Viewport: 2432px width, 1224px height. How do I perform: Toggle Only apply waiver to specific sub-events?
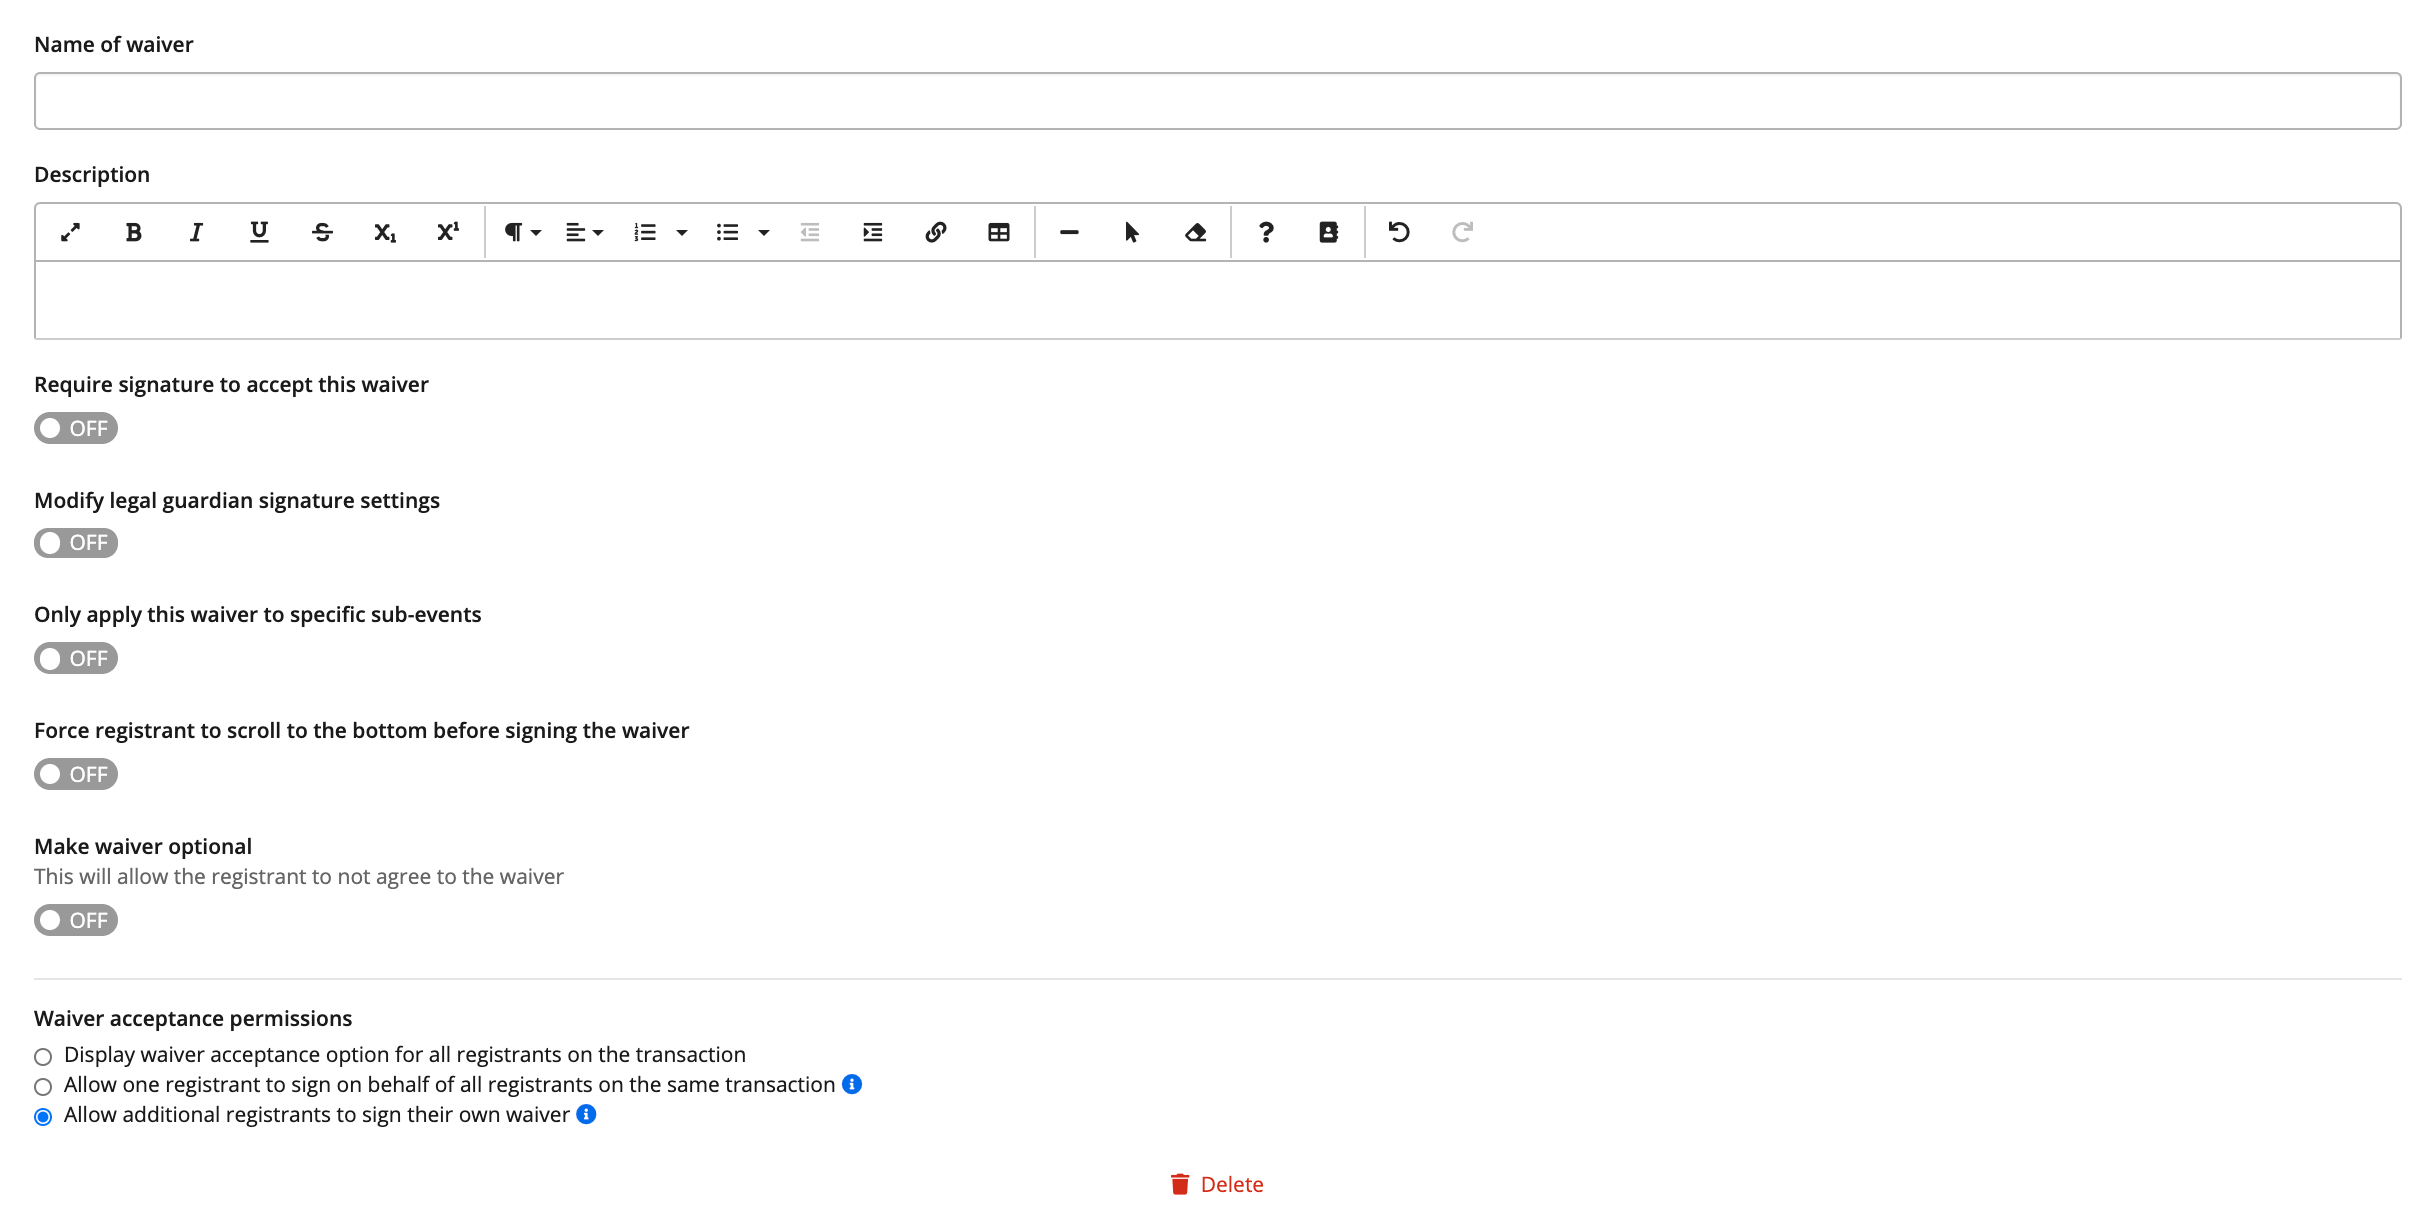[x=76, y=658]
